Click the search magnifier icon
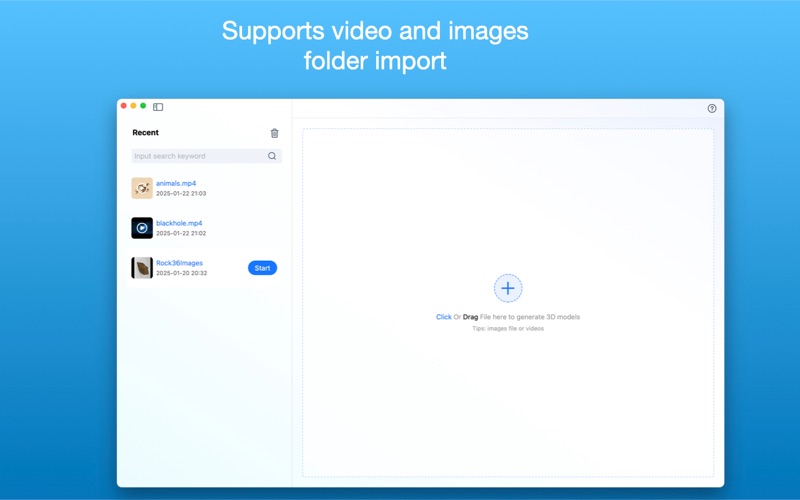The width and height of the screenshot is (800, 500). [272, 156]
